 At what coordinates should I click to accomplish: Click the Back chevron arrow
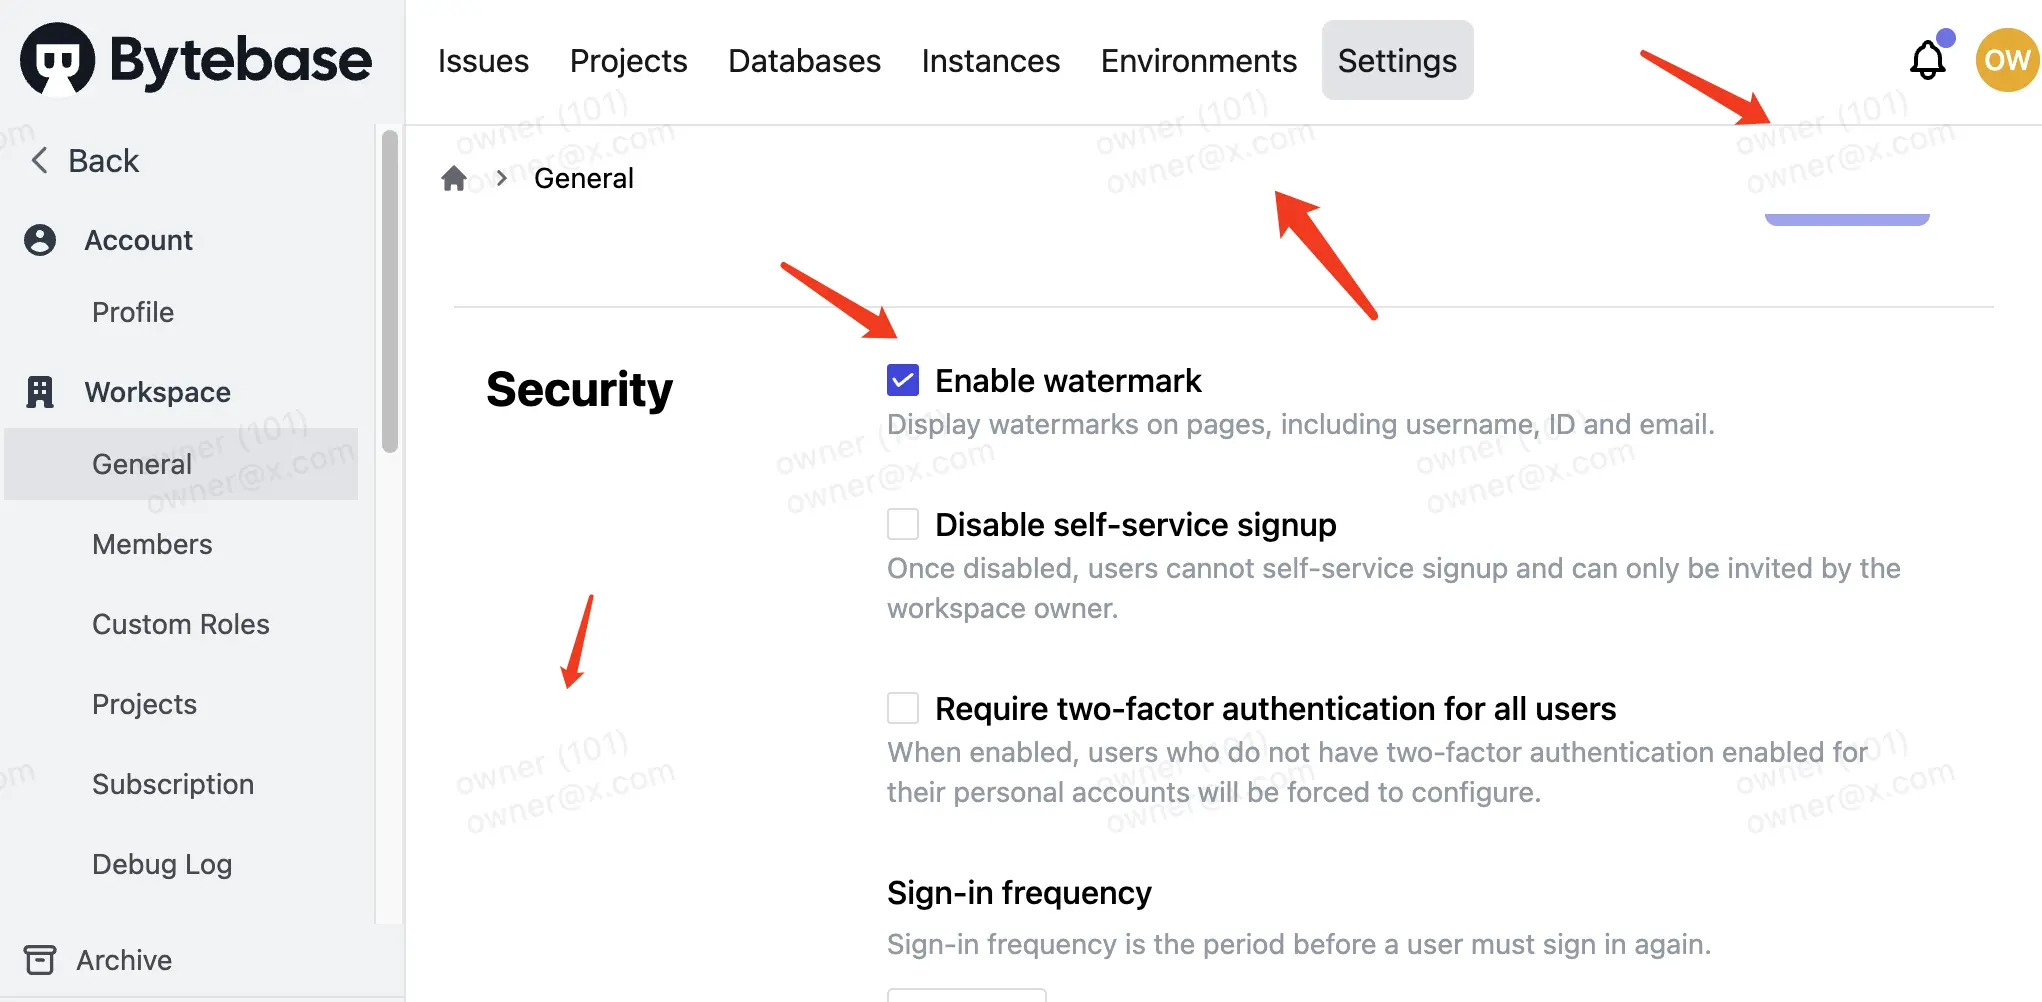(39, 160)
